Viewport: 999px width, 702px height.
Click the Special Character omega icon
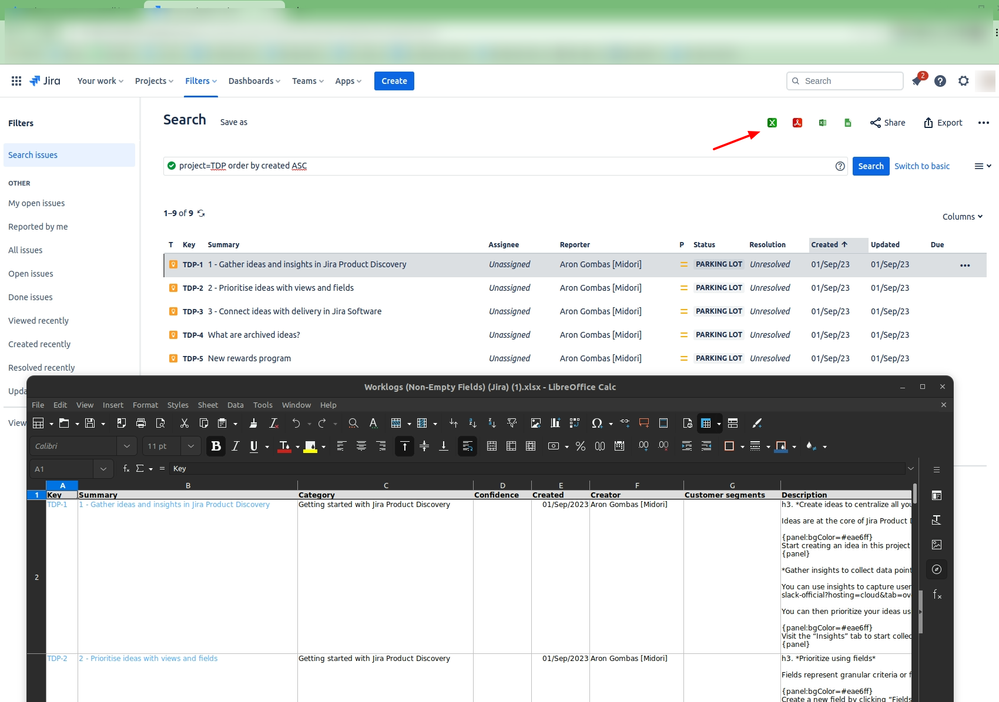(596, 423)
